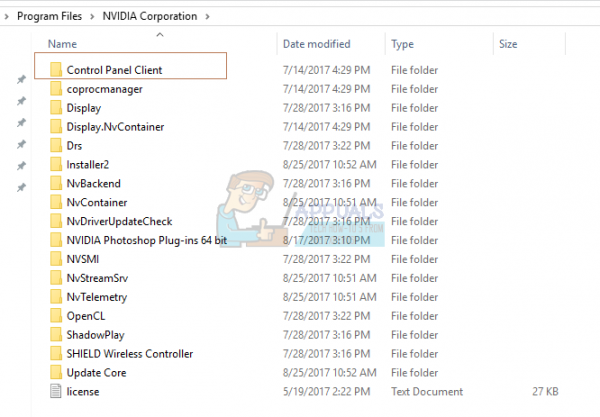Open the chevron before Program Files
The height and width of the screenshot is (417, 600).
pyautogui.click(x=6, y=16)
